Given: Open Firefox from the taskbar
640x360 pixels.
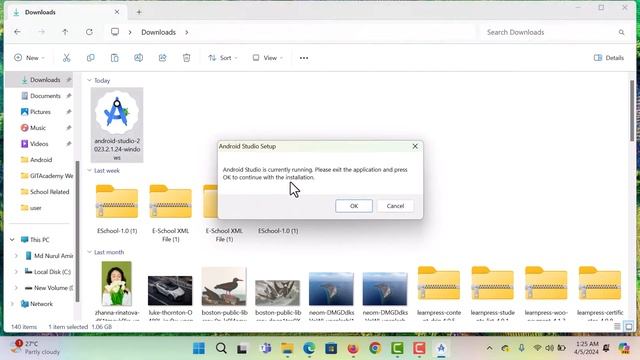Looking at the screenshot, I should (353, 348).
